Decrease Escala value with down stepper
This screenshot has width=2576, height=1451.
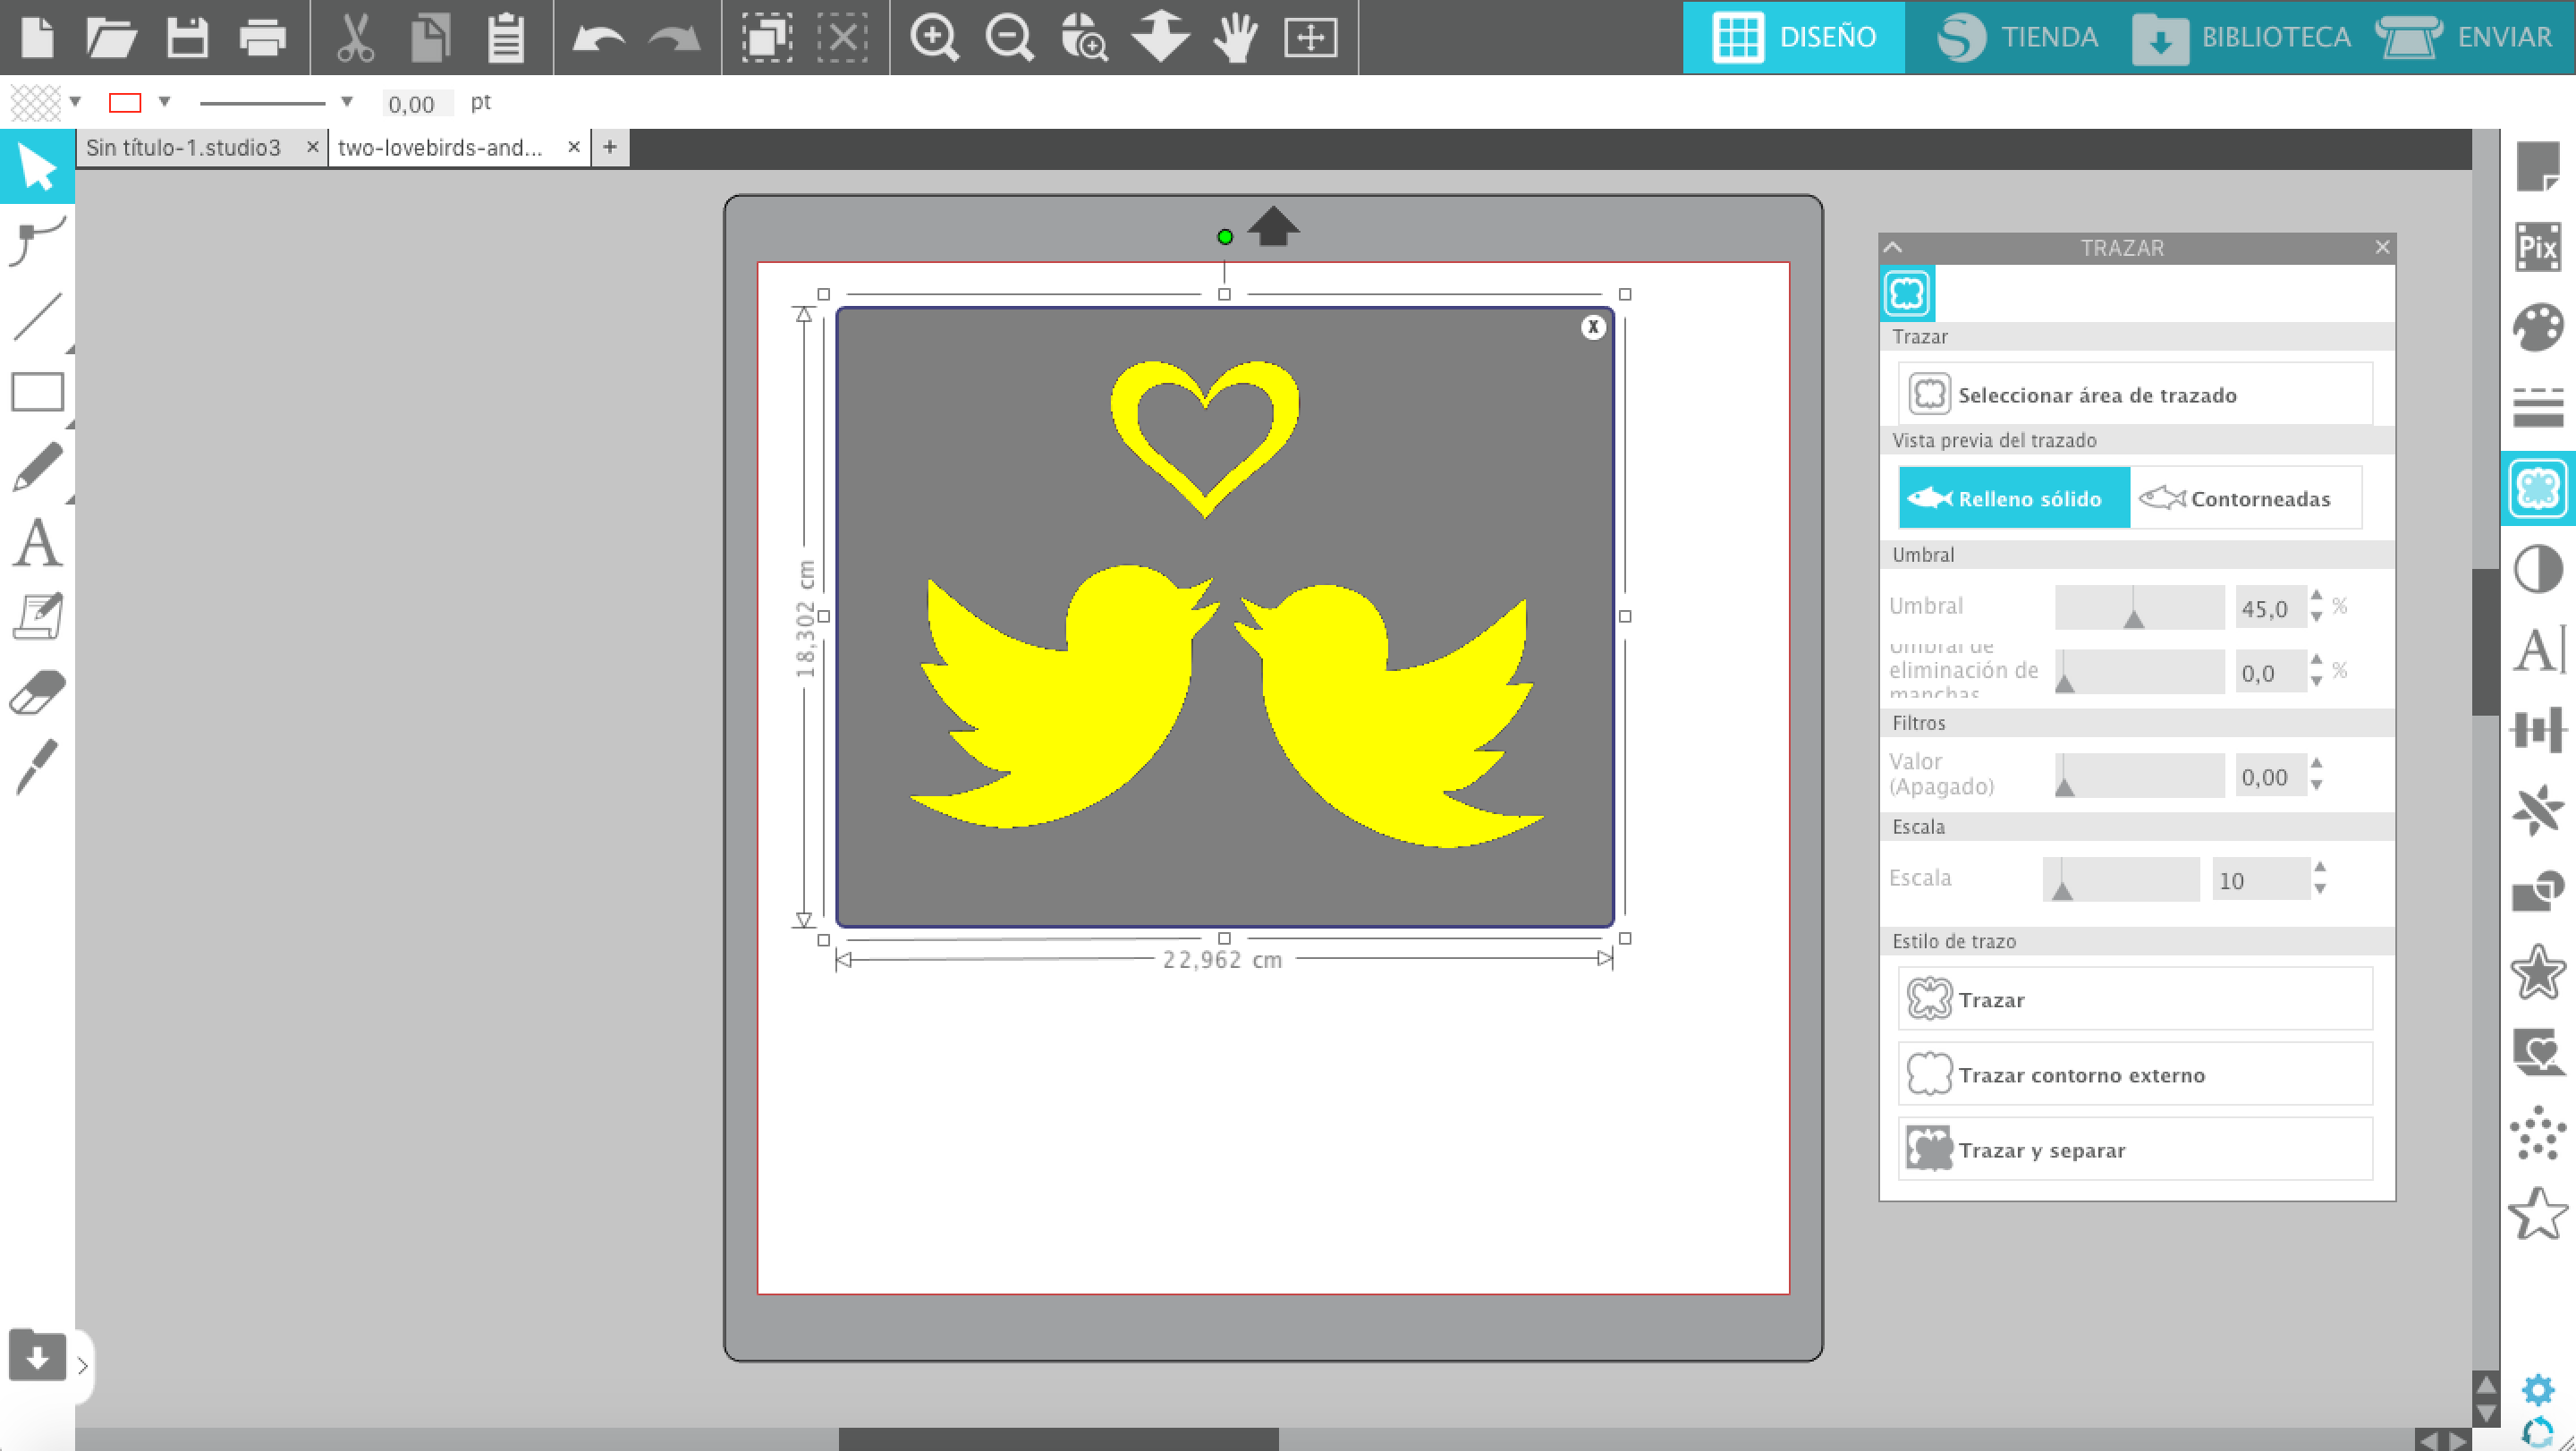tap(2320, 889)
